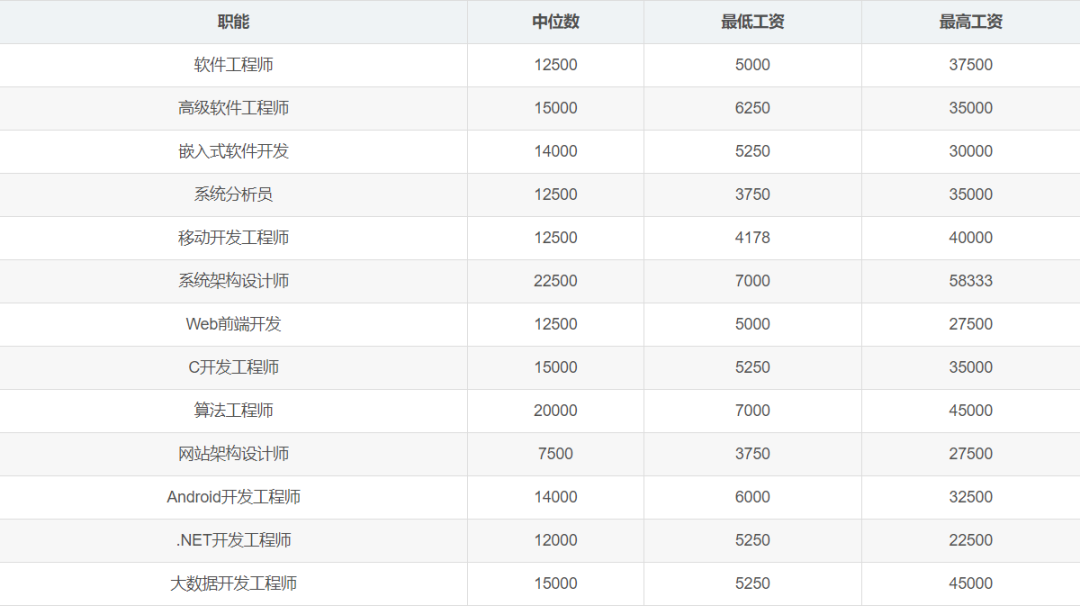Viewport: 1080px width, 606px height.
Task: Select the 软件工程师 row label
Action: [233, 65]
